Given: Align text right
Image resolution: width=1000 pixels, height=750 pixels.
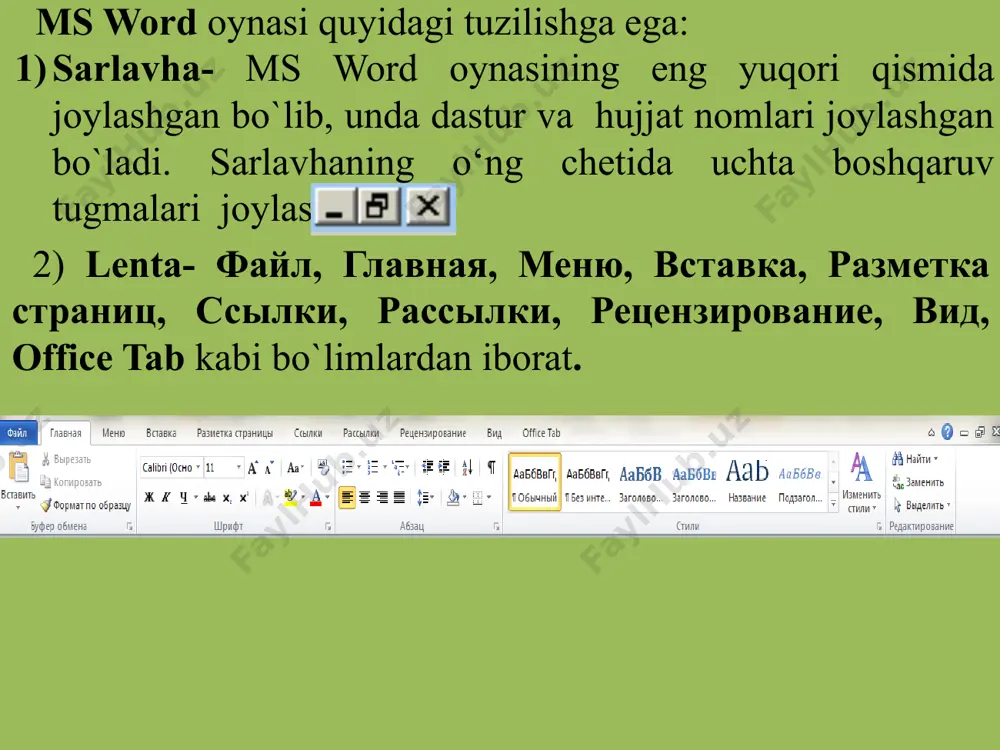Looking at the screenshot, I should pyautogui.click(x=382, y=497).
